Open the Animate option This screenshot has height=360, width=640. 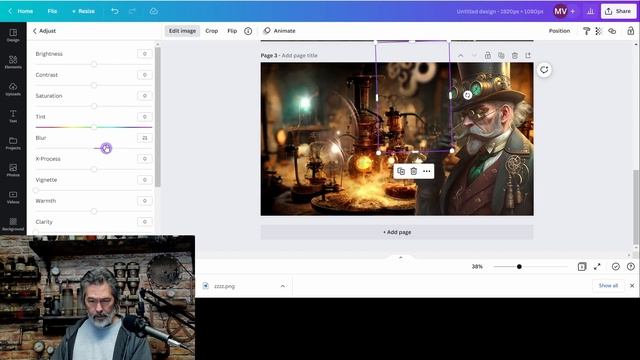280,31
